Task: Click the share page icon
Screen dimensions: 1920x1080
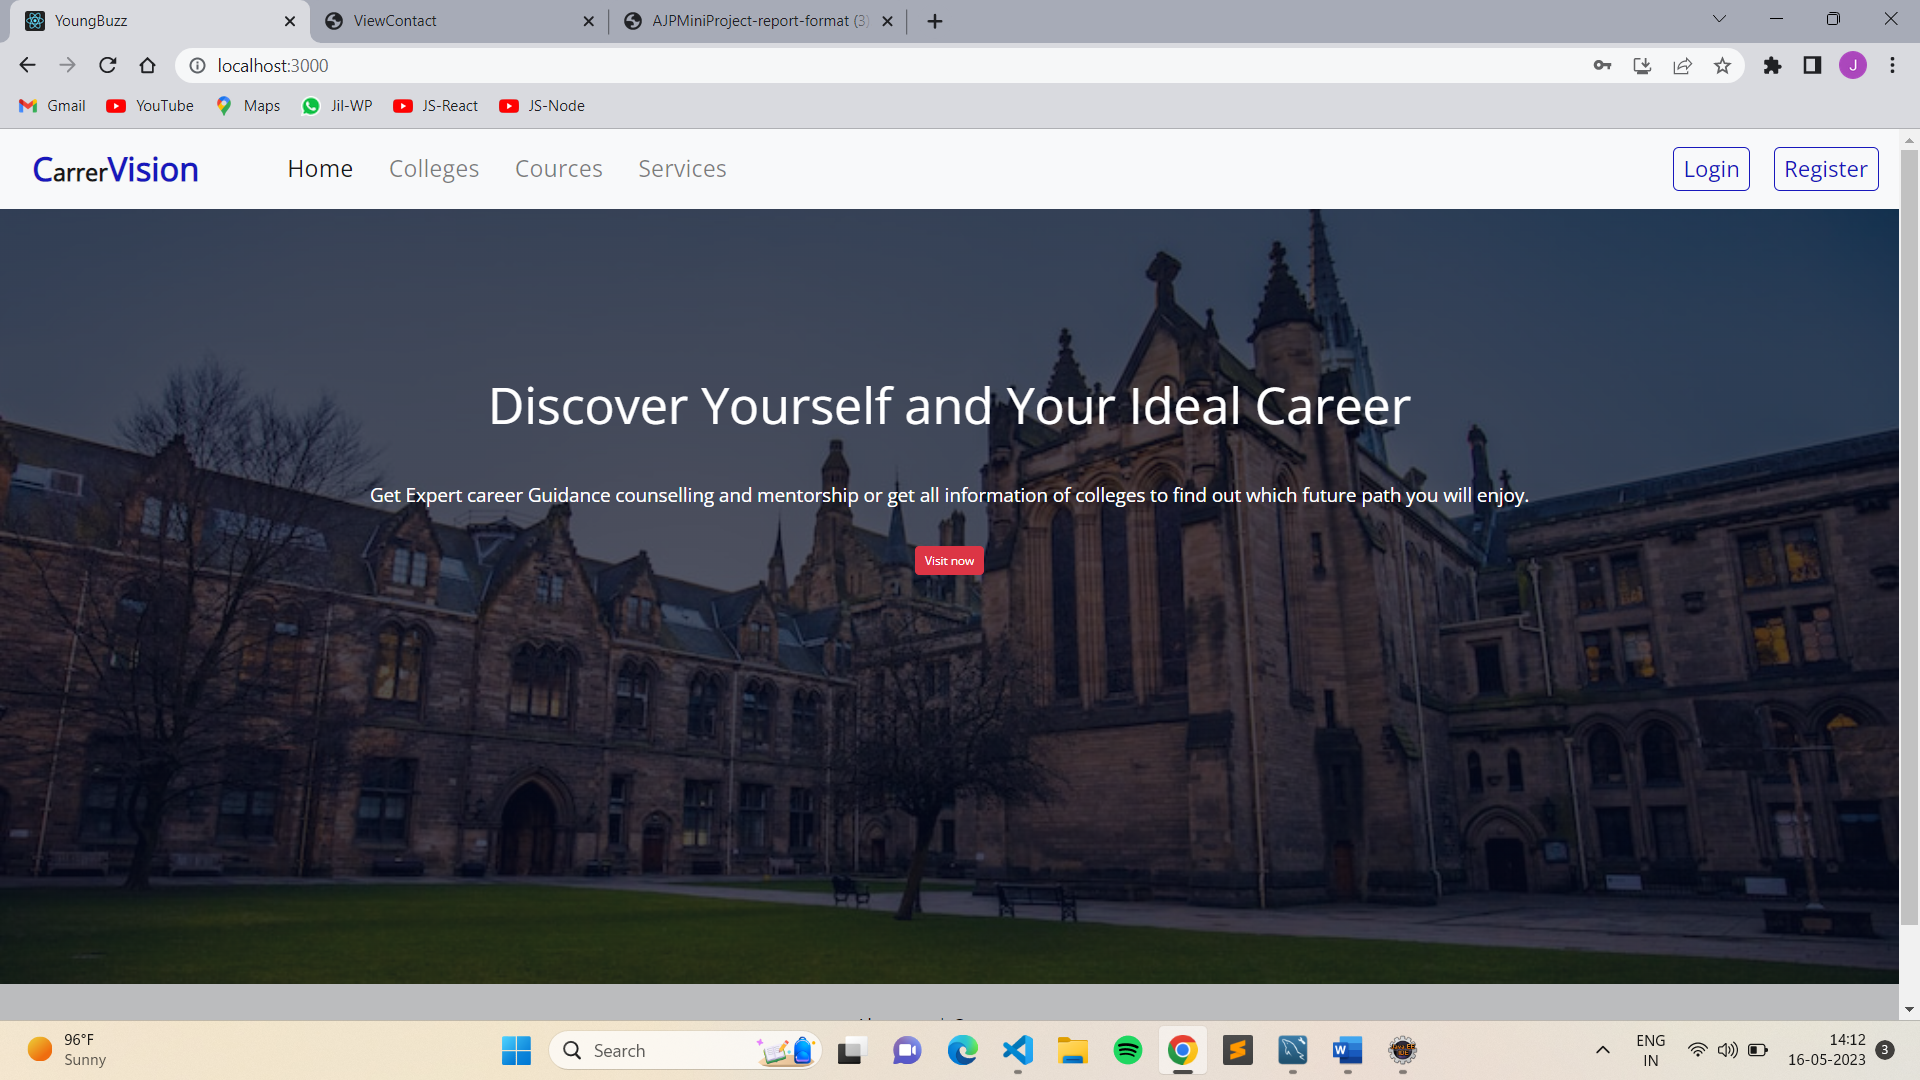Action: click(1682, 65)
